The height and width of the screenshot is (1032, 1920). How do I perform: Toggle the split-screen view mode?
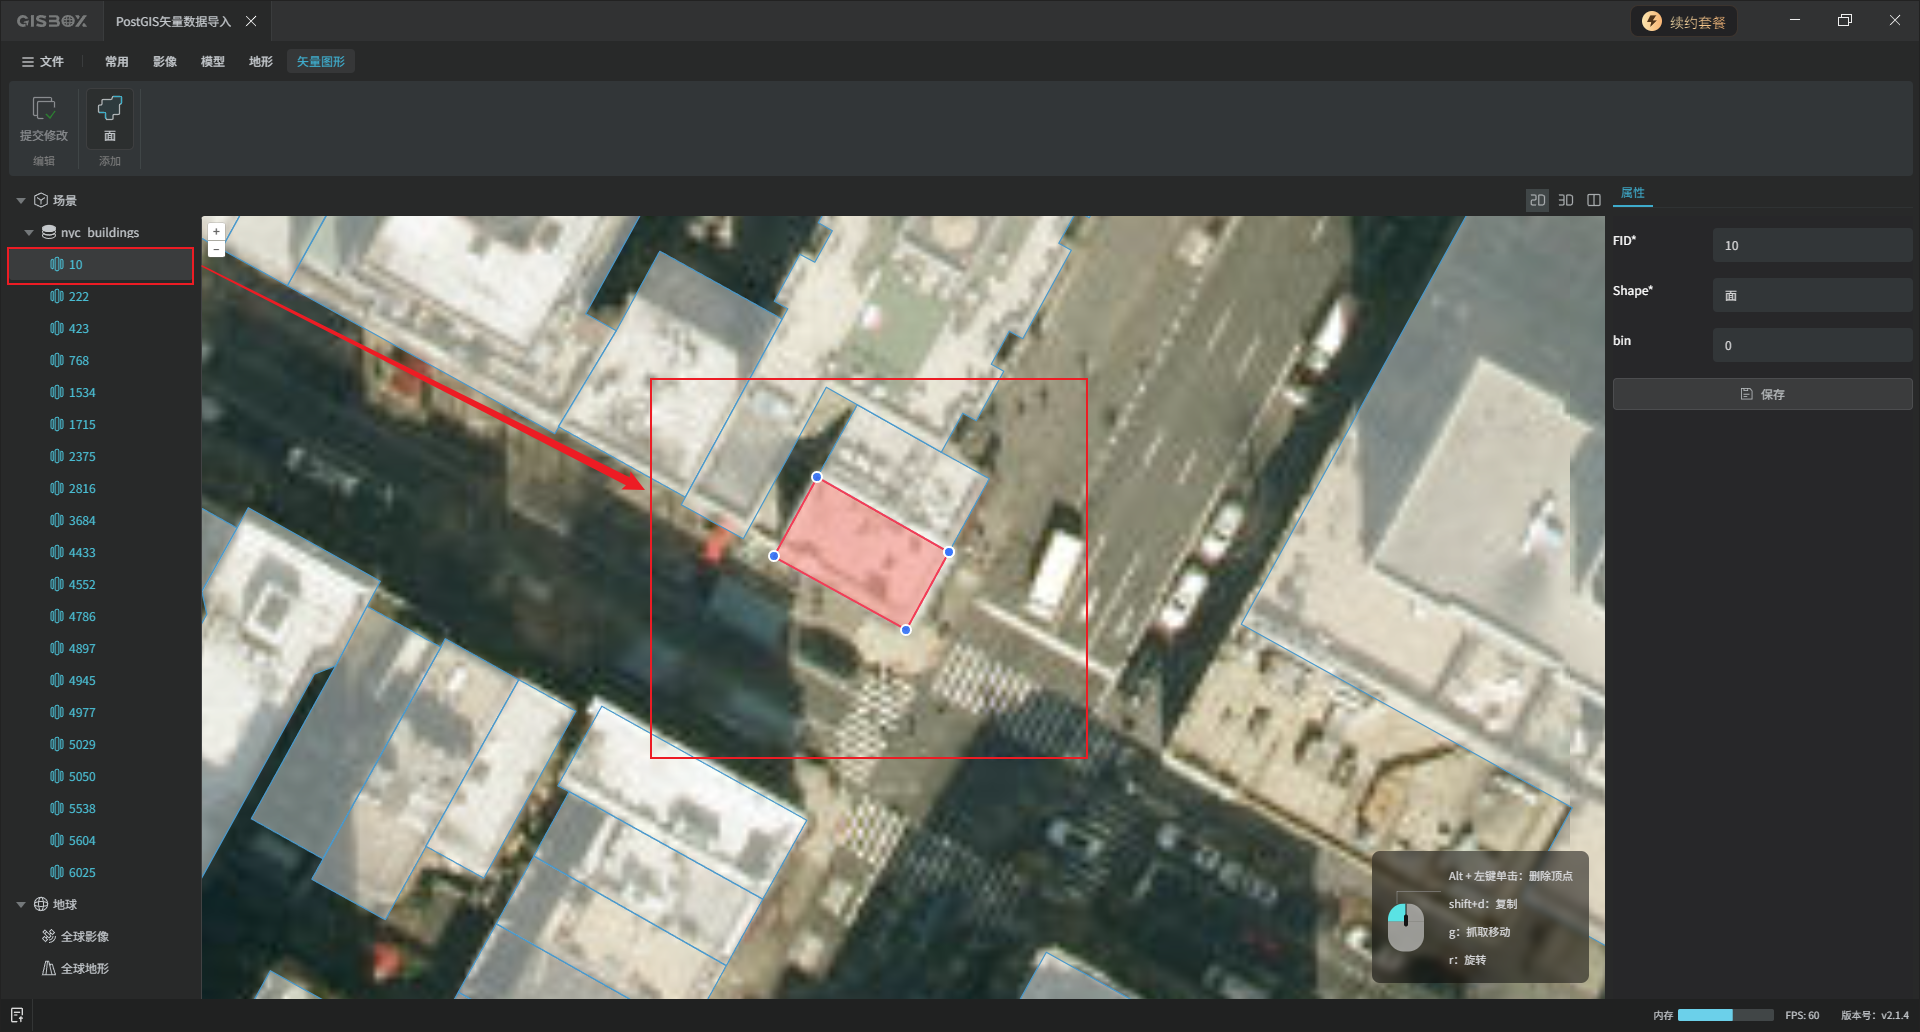point(1594,200)
